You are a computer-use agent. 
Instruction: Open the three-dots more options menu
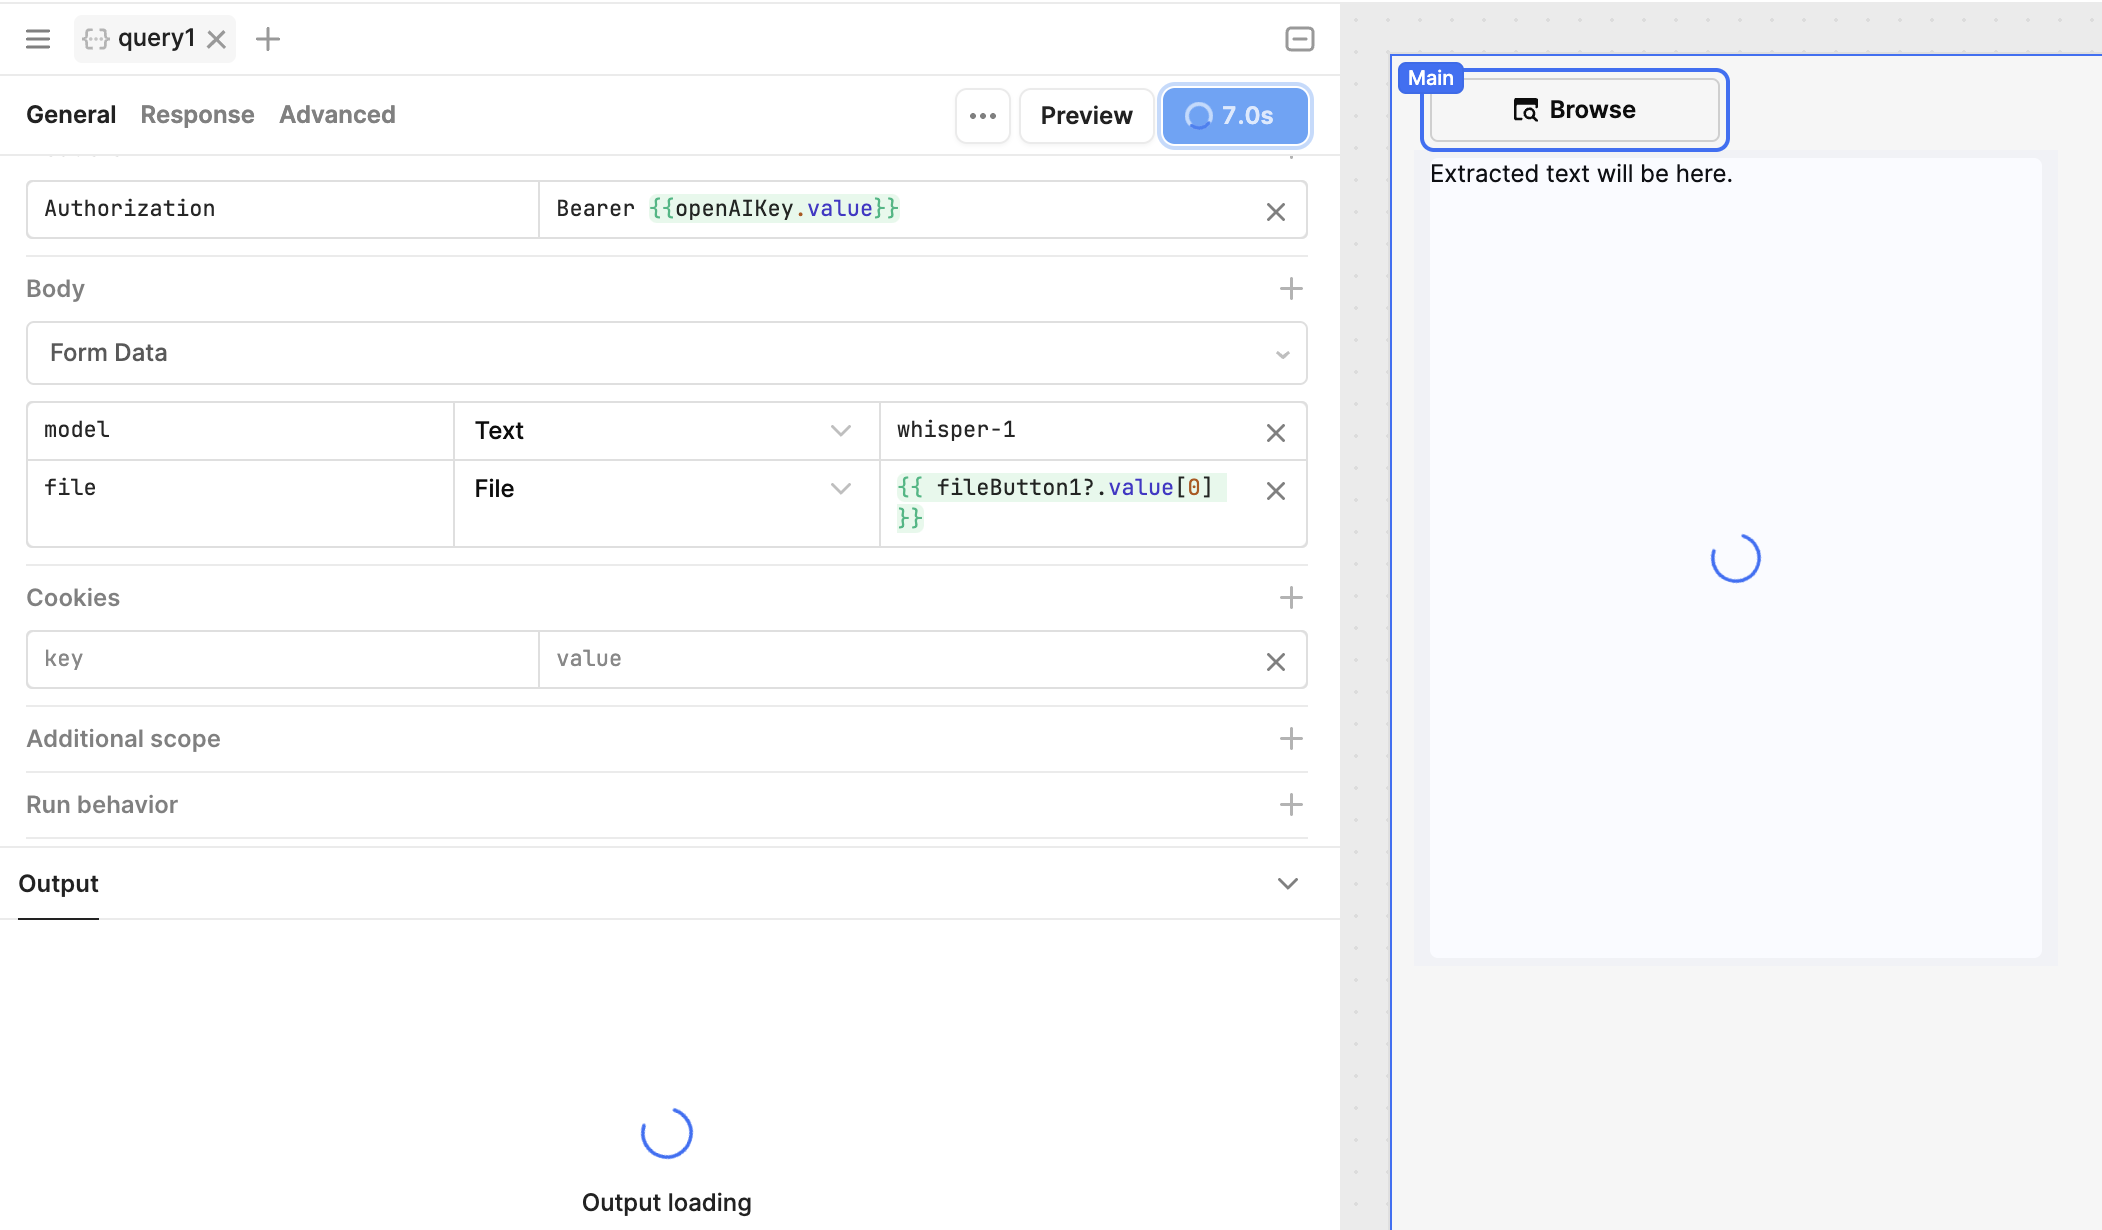(x=982, y=116)
